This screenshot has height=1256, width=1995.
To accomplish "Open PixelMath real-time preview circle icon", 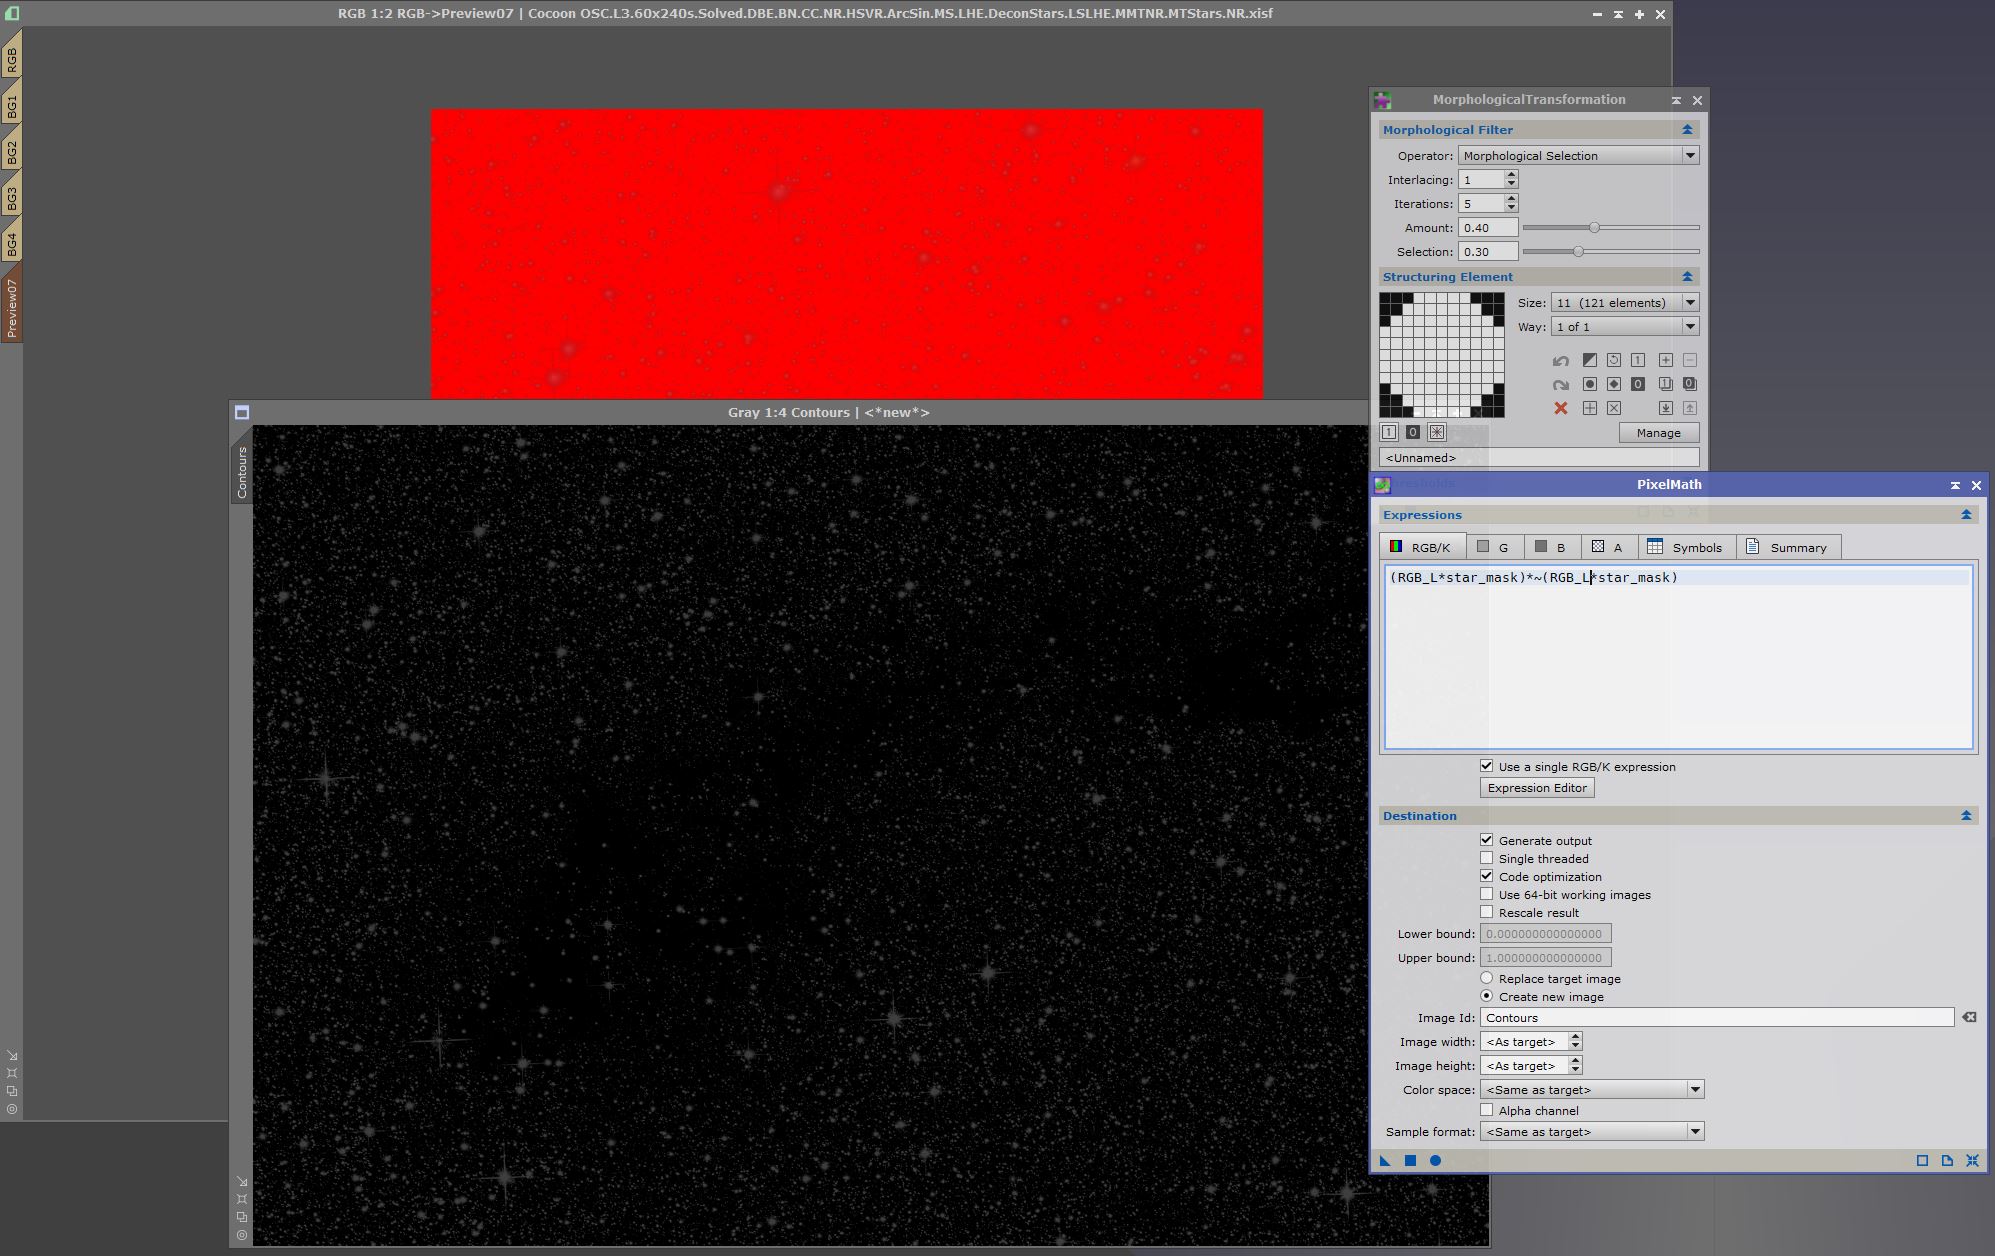I will coord(1435,1161).
